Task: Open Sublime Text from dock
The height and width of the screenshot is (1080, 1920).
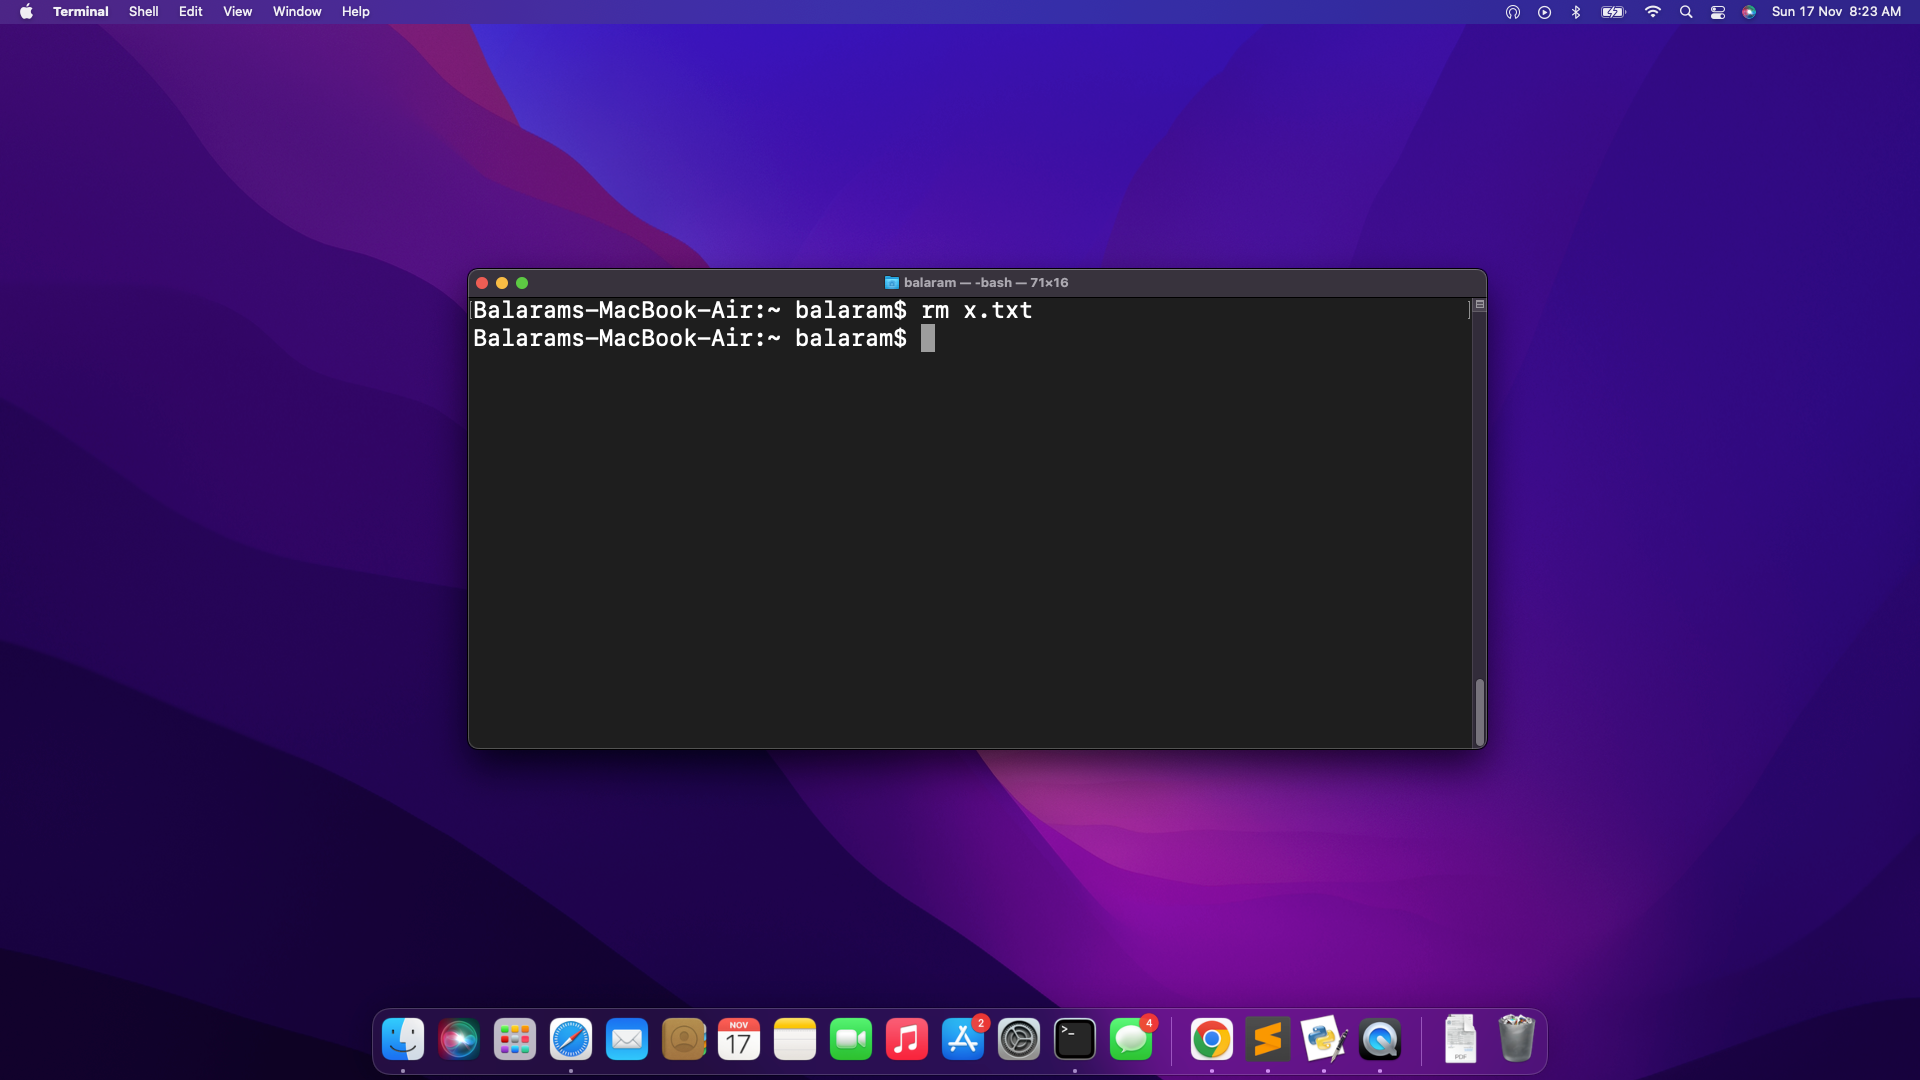Action: pos(1268,1040)
